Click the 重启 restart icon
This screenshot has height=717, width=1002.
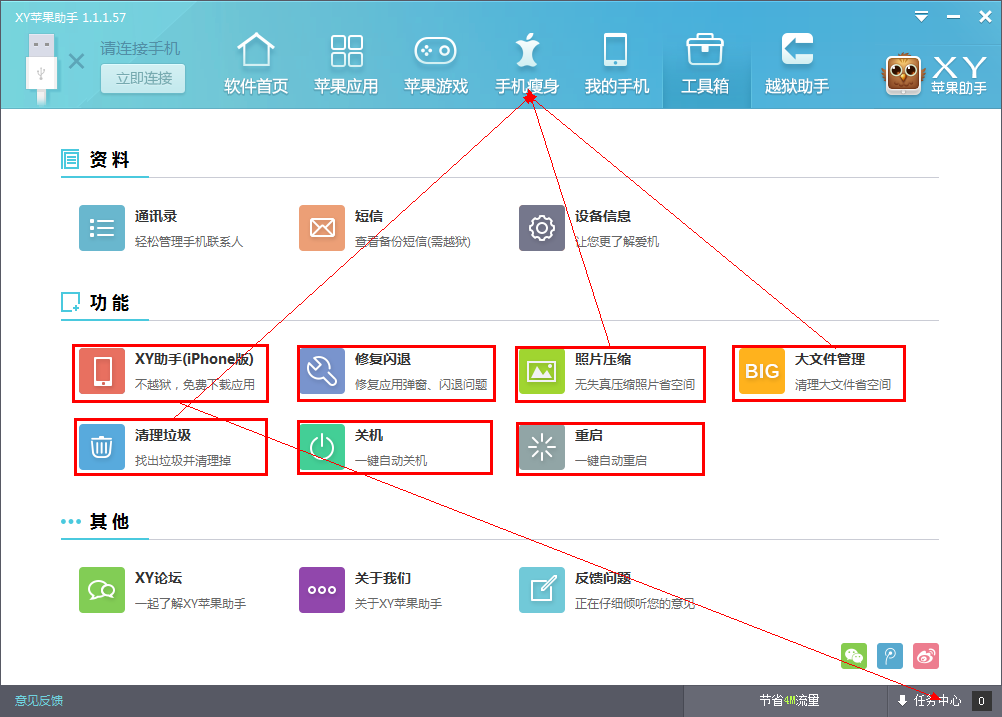tap(542, 447)
